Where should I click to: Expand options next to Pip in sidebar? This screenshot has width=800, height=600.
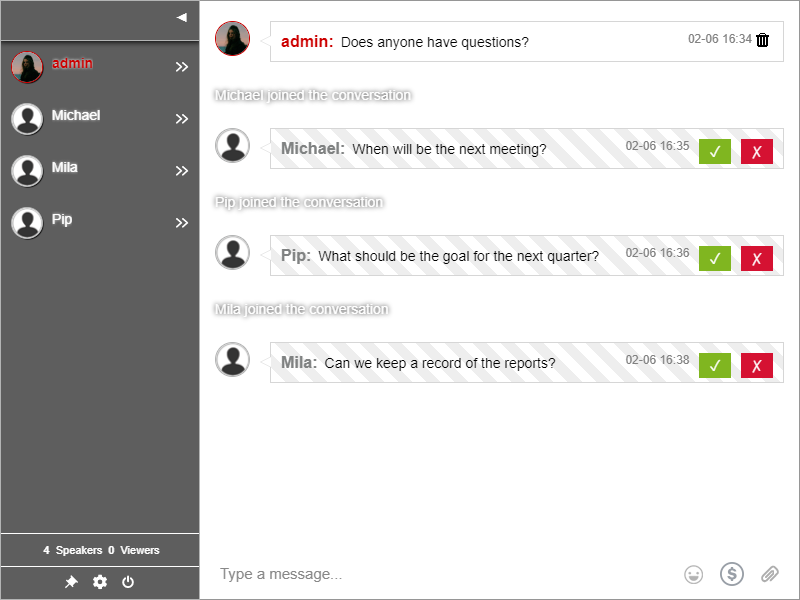pos(181,223)
